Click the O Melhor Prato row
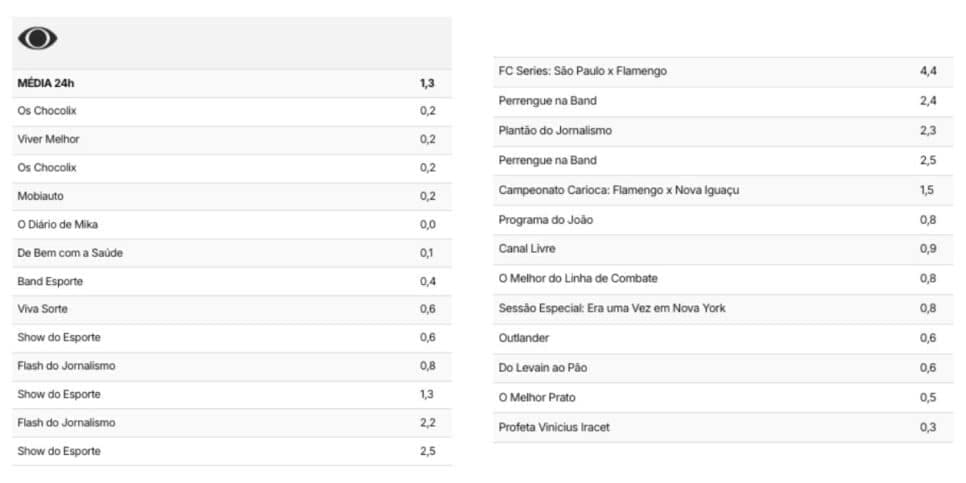The width and height of the screenshot is (966, 483). point(723,397)
